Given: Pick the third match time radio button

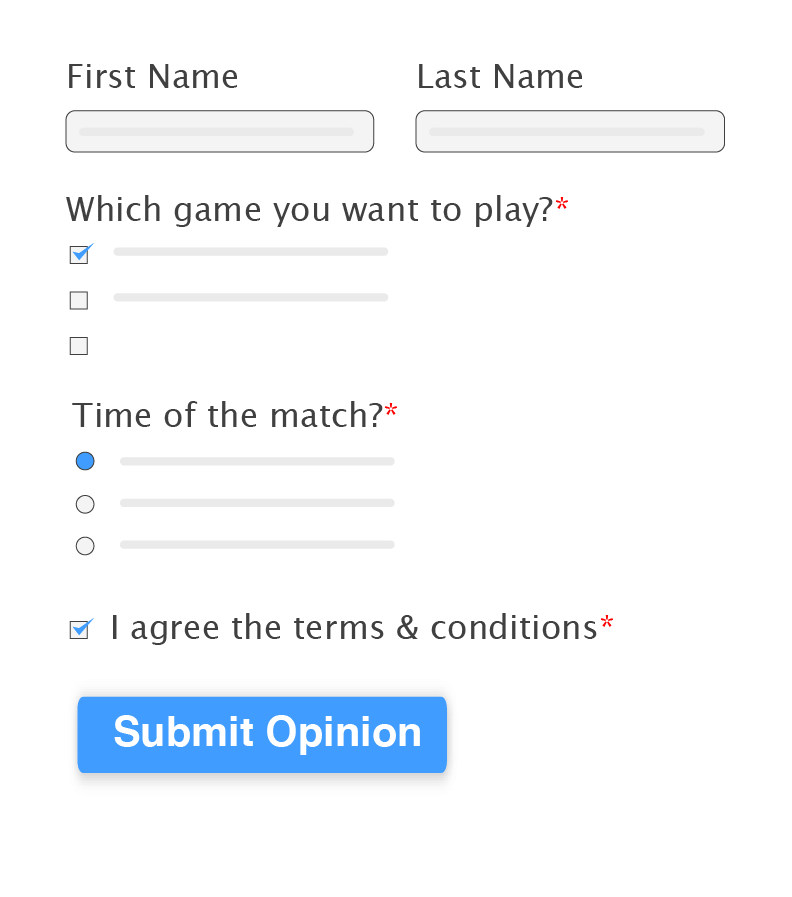Looking at the screenshot, I should point(85,546).
